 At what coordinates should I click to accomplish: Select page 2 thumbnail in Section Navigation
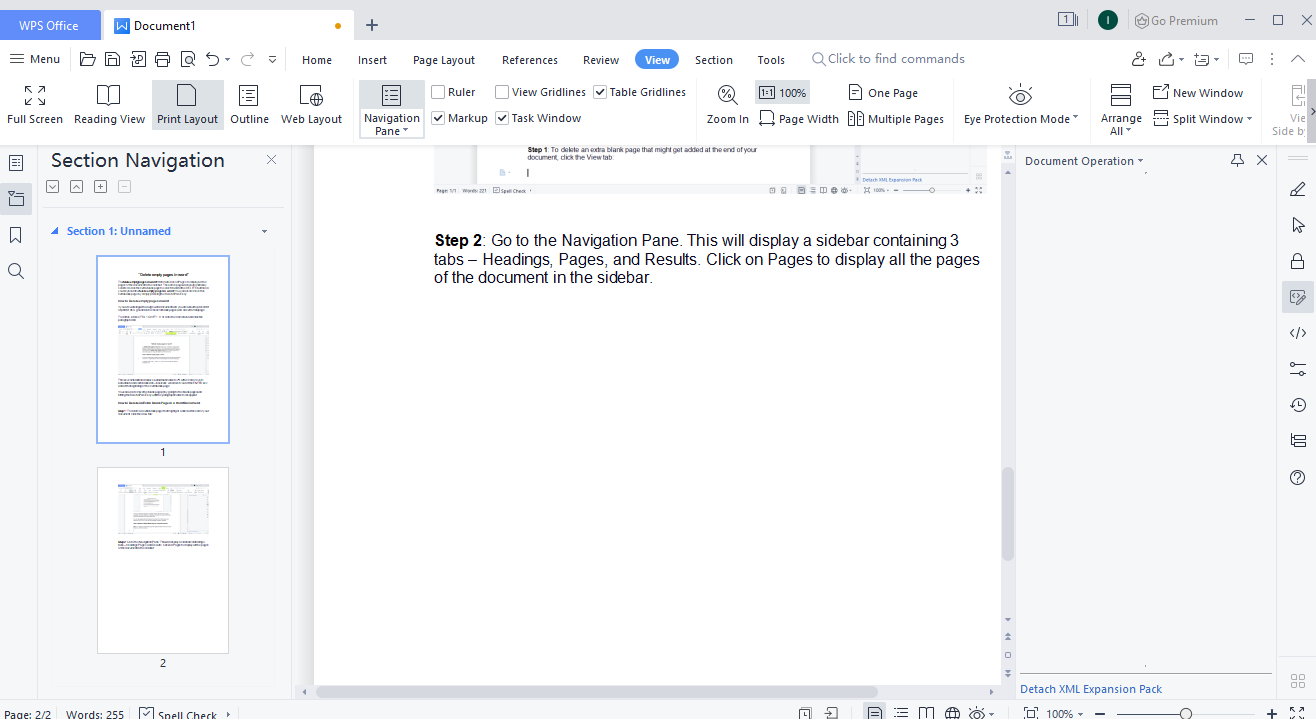click(162, 560)
